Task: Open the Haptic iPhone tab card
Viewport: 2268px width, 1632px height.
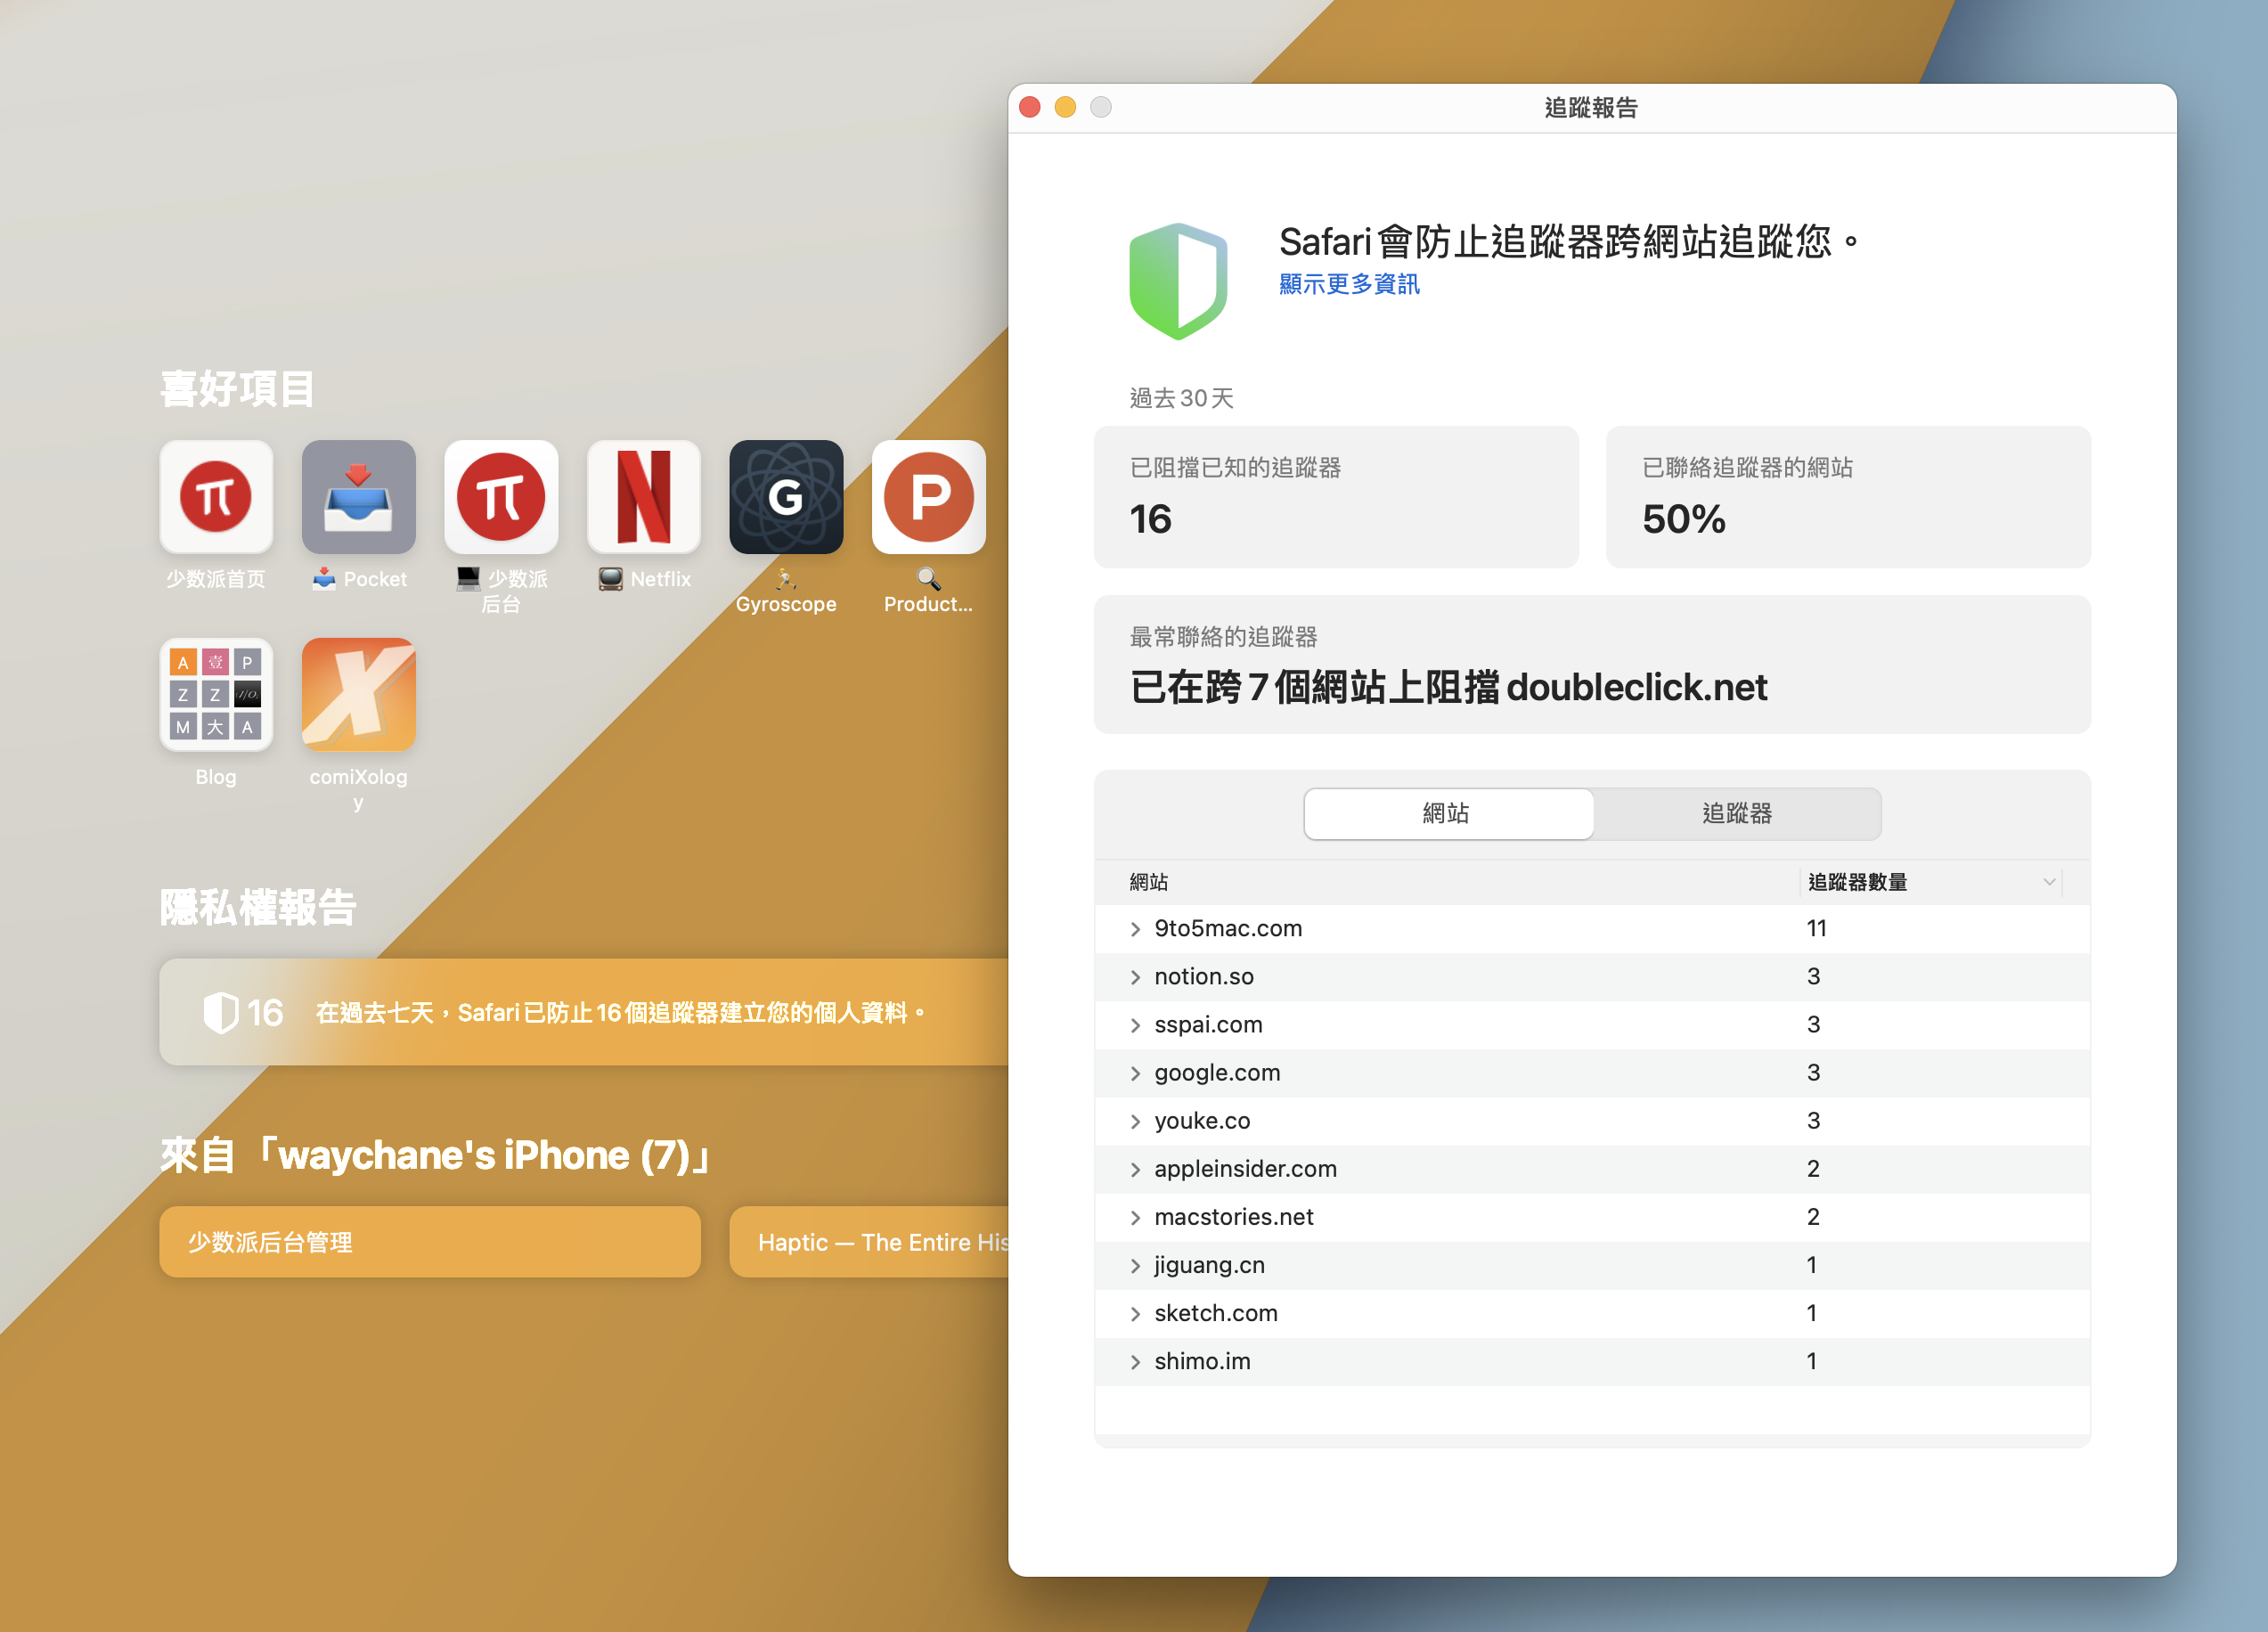Action: point(869,1241)
